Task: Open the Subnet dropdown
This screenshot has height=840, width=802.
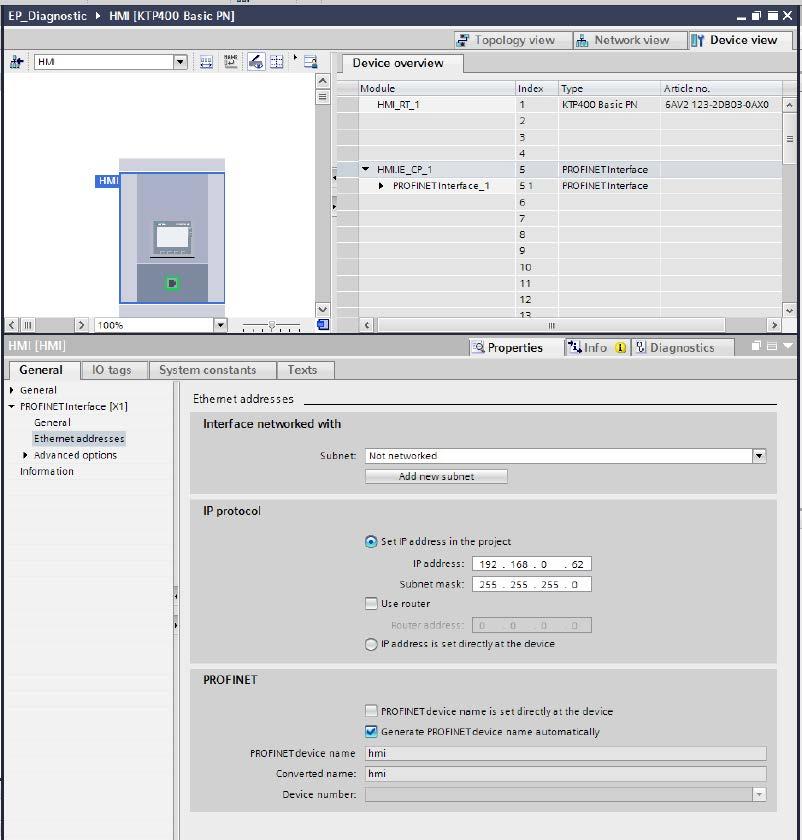Action: pyautogui.click(x=759, y=456)
